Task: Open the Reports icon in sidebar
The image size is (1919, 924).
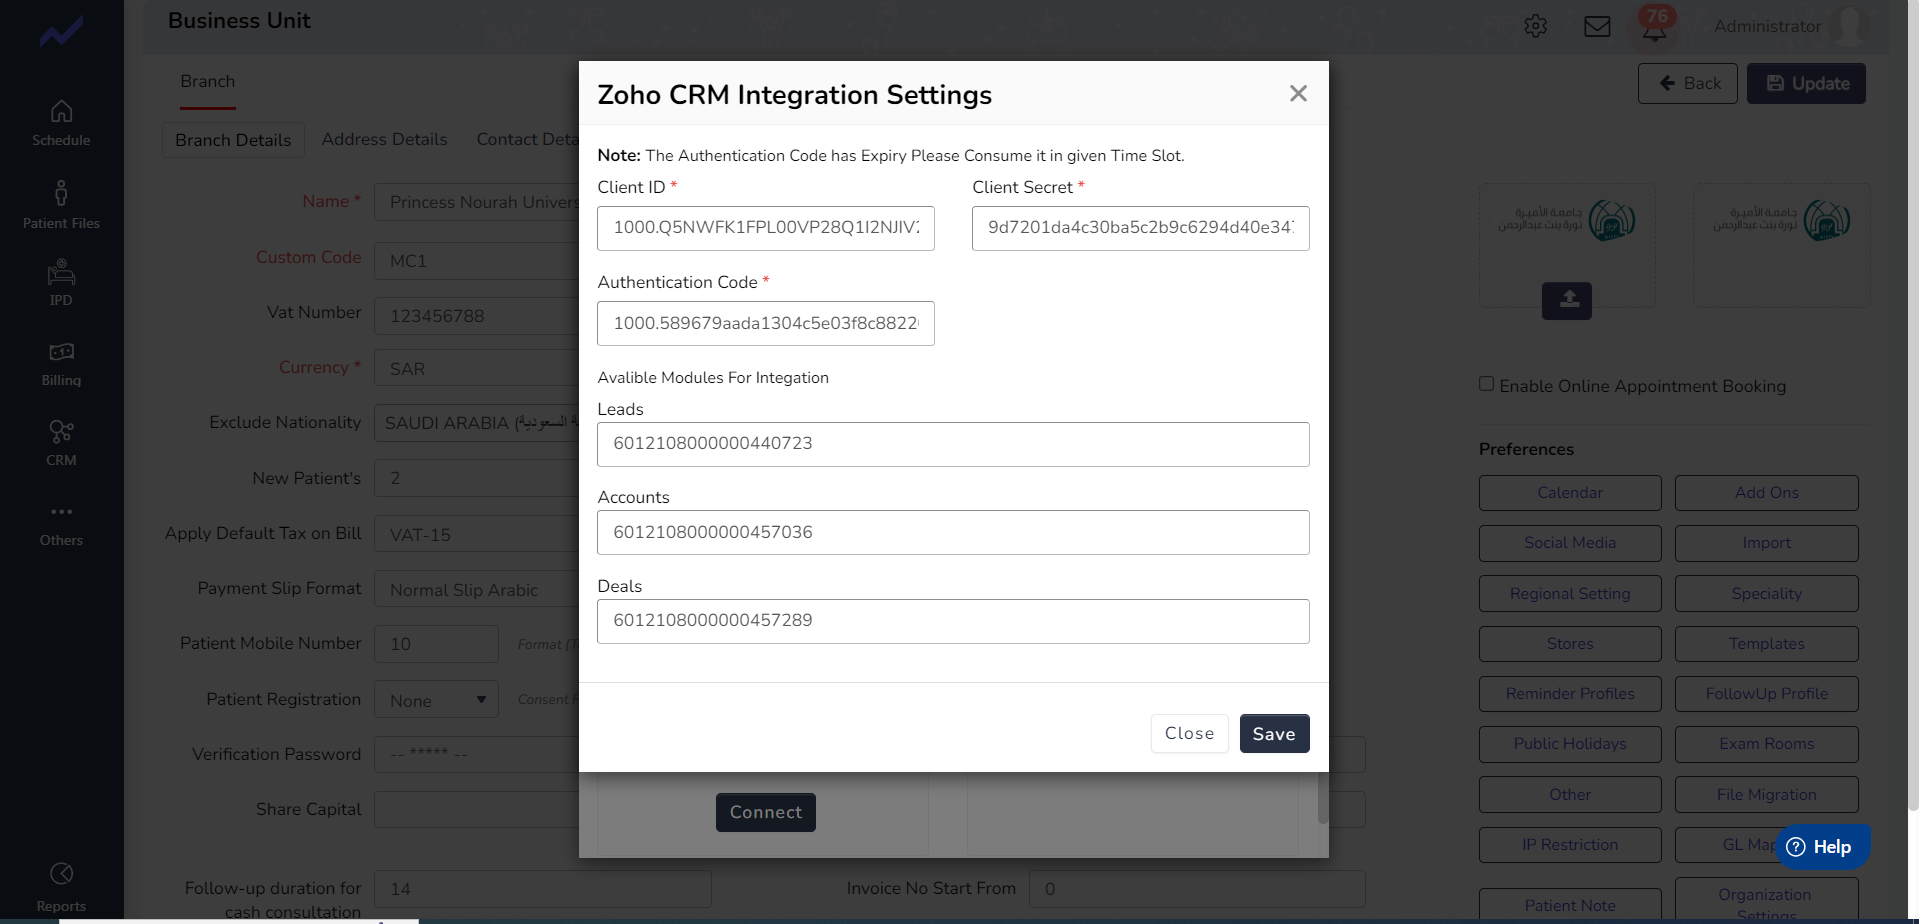Action: pos(61,874)
